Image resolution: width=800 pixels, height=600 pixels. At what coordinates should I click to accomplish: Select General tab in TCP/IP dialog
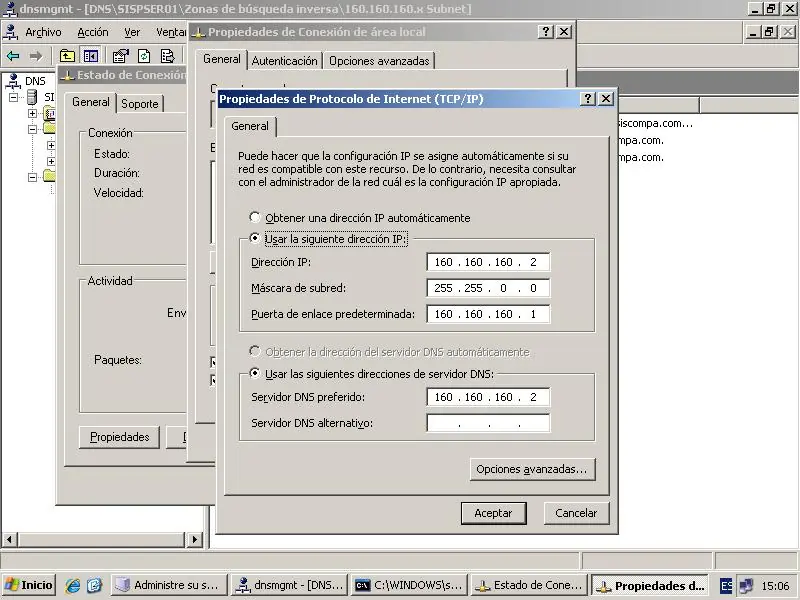point(250,126)
